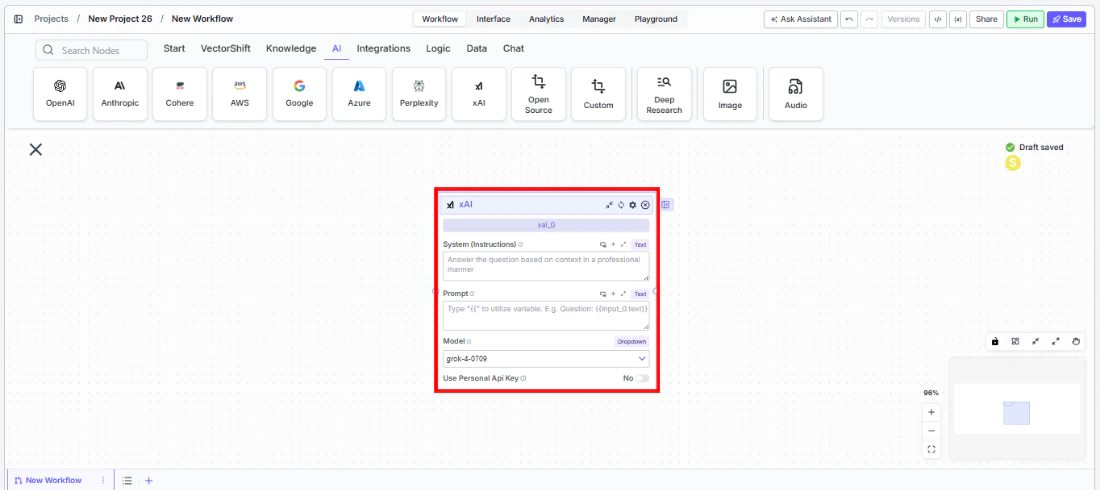The width and height of the screenshot is (1100, 490).
Task: Add a Cohere node
Action: pos(180,94)
